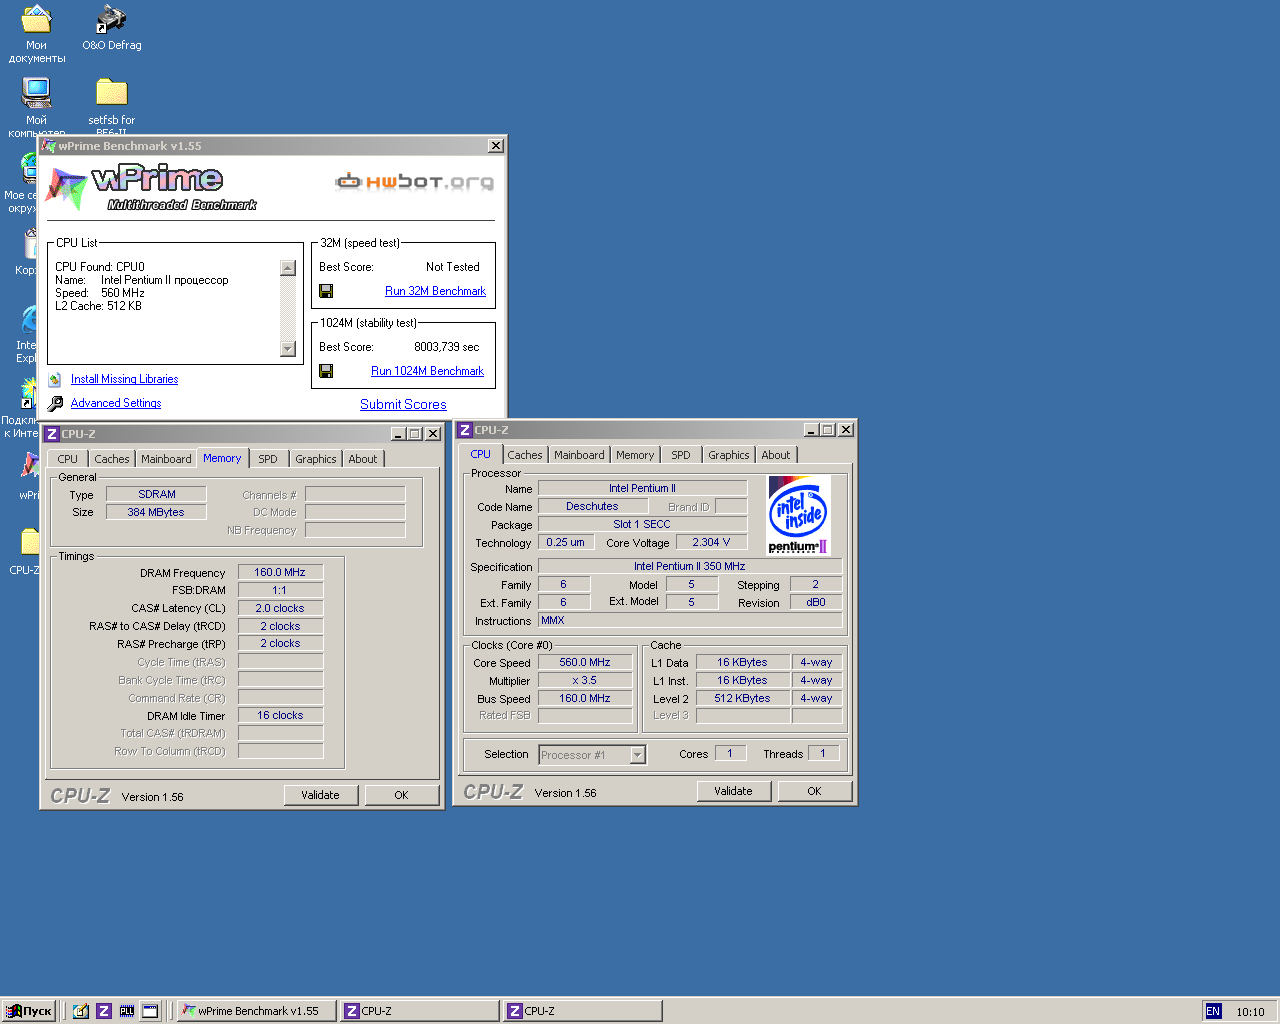Launch the notepad-style quick launch icon in taskbar
The height and width of the screenshot is (1024, 1280).
pyautogui.click(x=81, y=1011)
